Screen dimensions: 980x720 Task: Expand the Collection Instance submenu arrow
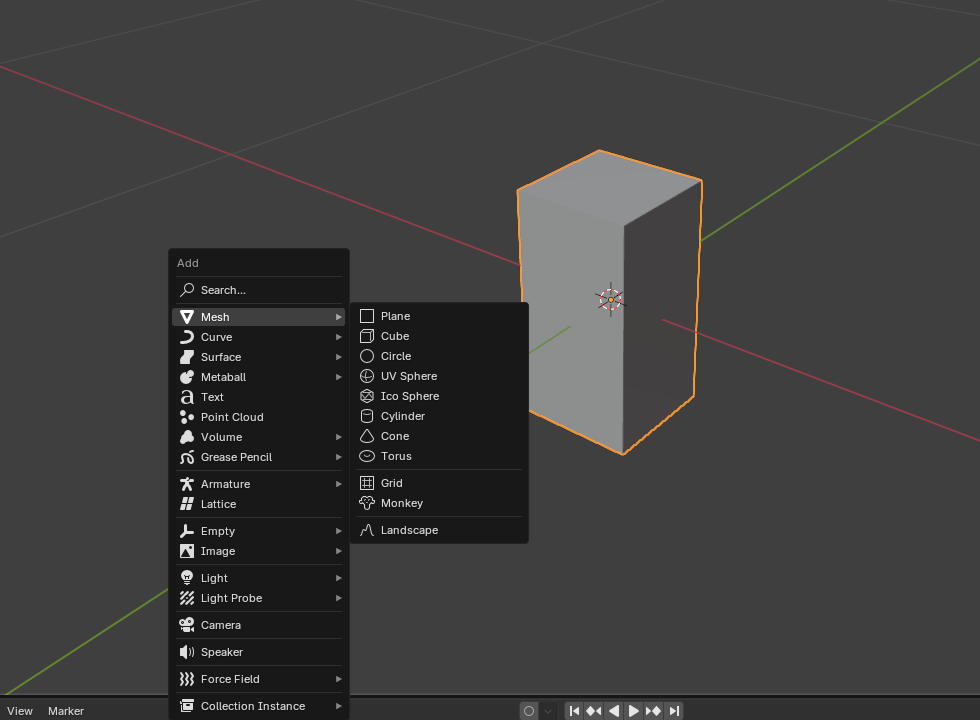pyautogui.click(x=338, y=706)
